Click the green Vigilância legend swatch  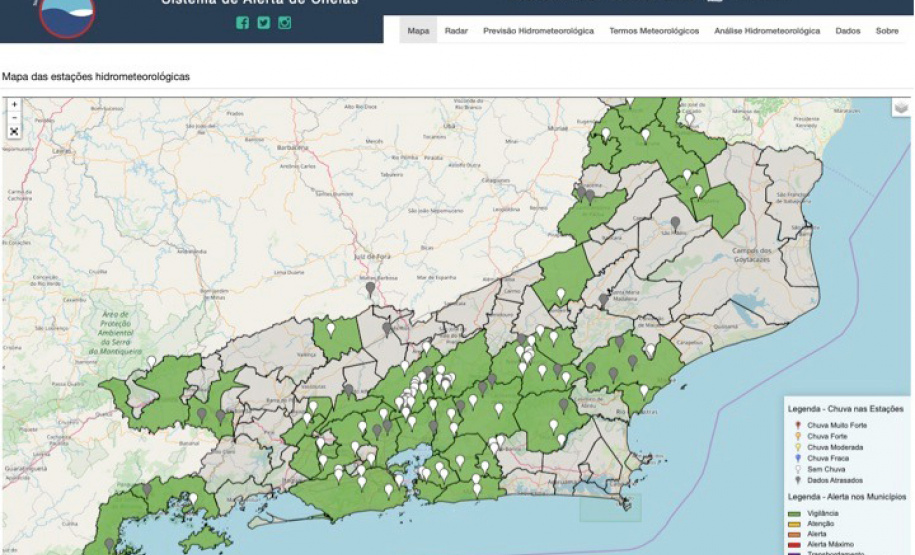(x=795, y=513)
